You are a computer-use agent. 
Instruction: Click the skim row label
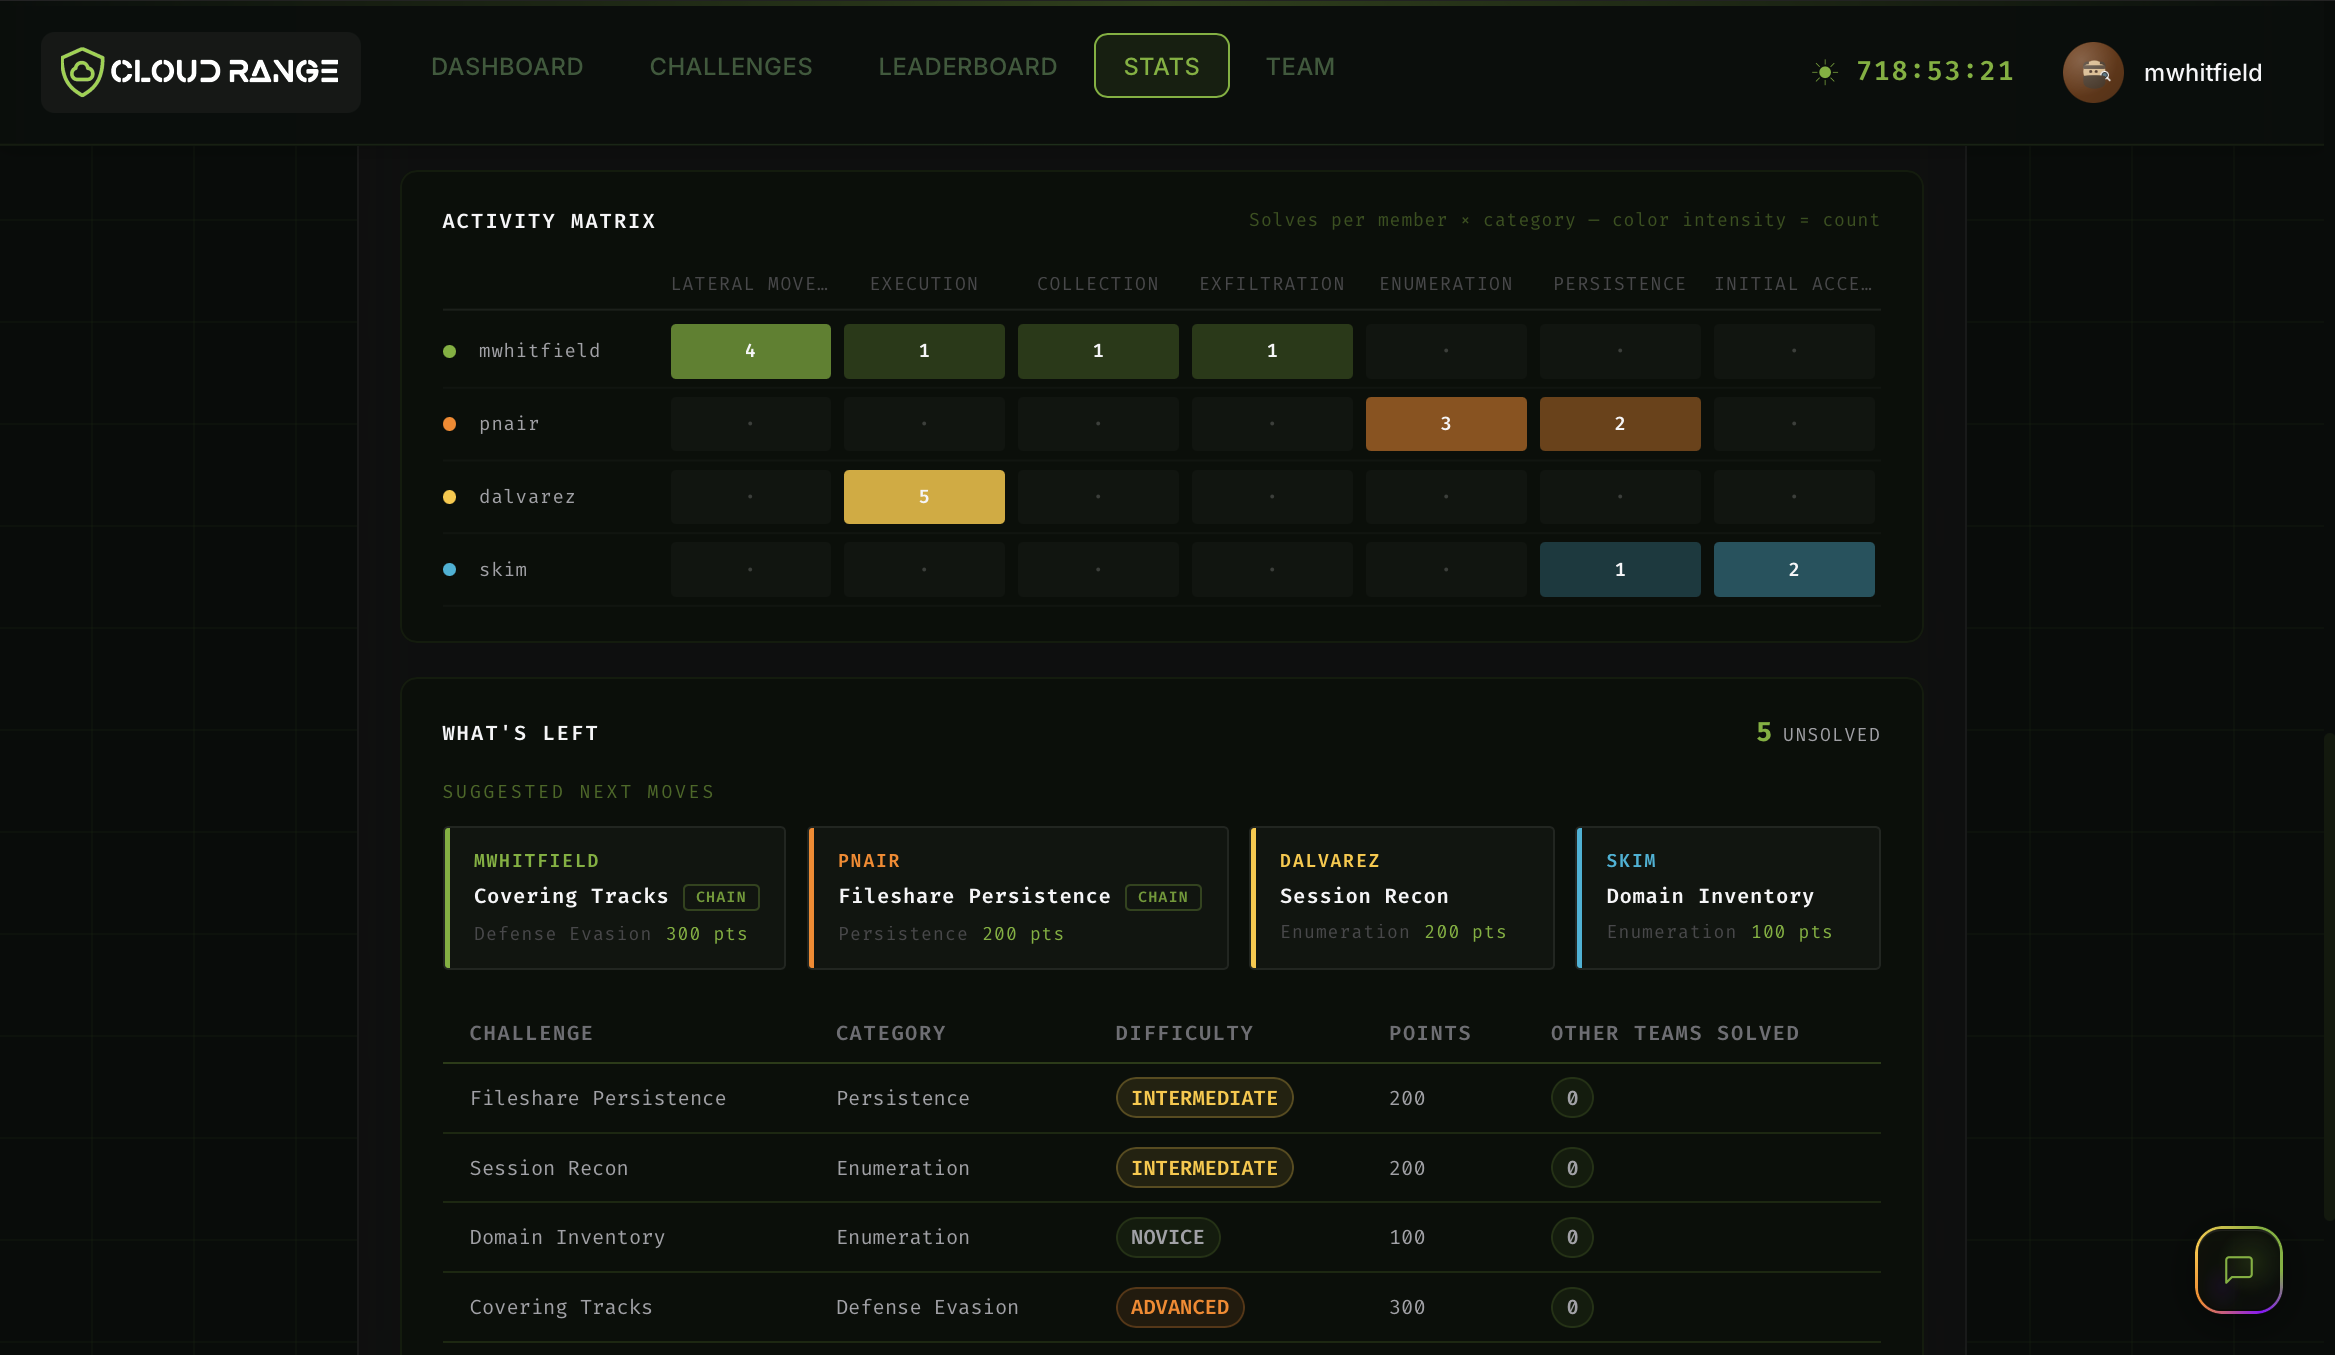coord(503,570)
